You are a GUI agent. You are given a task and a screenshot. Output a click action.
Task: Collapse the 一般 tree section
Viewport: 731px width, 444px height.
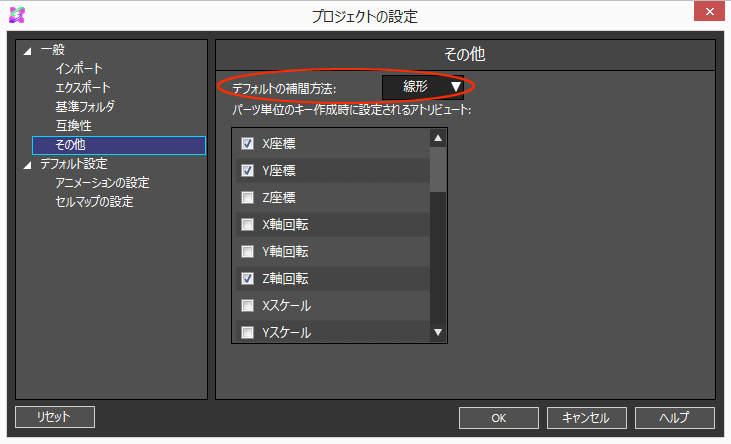point(28,51)
